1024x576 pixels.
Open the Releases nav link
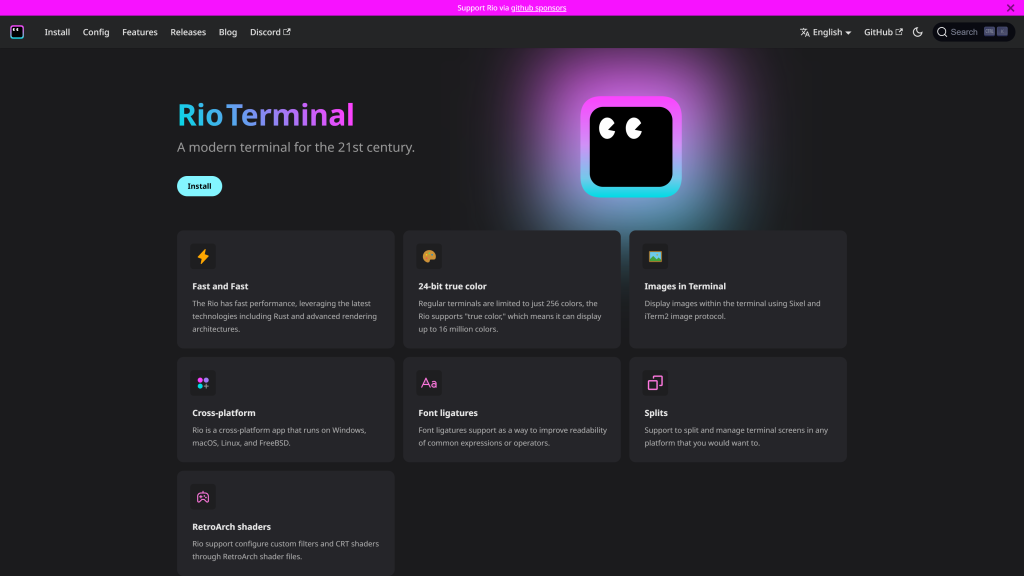click(x=188, y=32)
